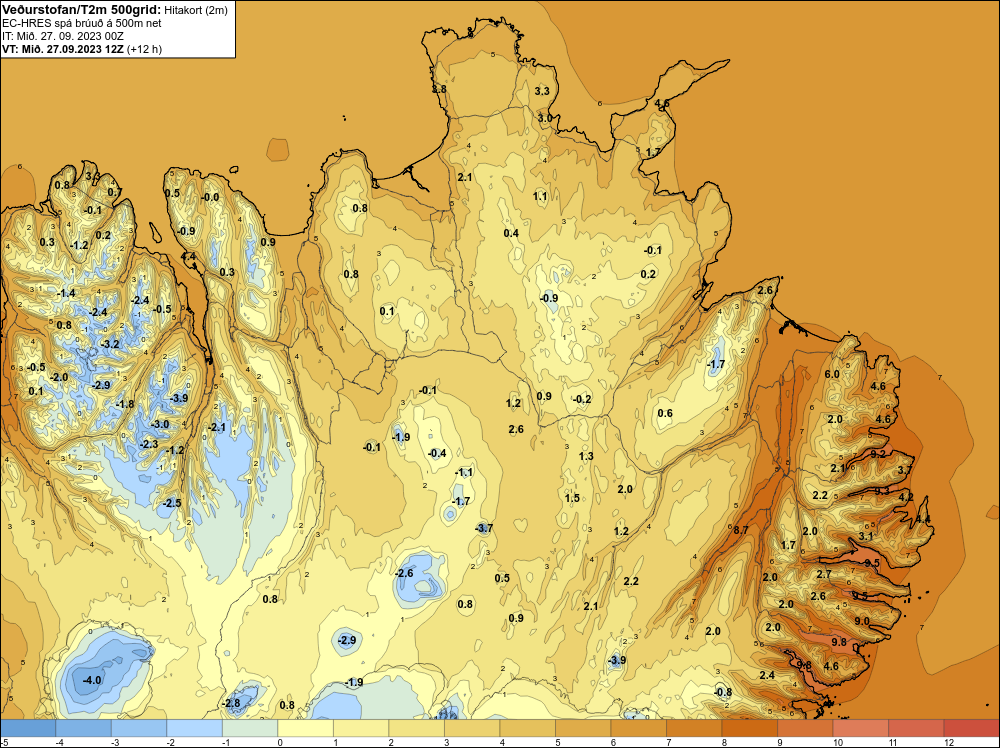Click the '(+12 h)' forecast offset label
1000x748 pixels.
(x=145, y=49)
